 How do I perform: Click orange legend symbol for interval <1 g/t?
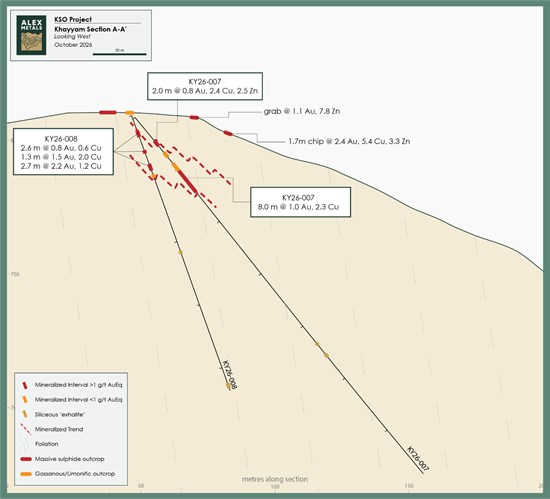point(25,400)
